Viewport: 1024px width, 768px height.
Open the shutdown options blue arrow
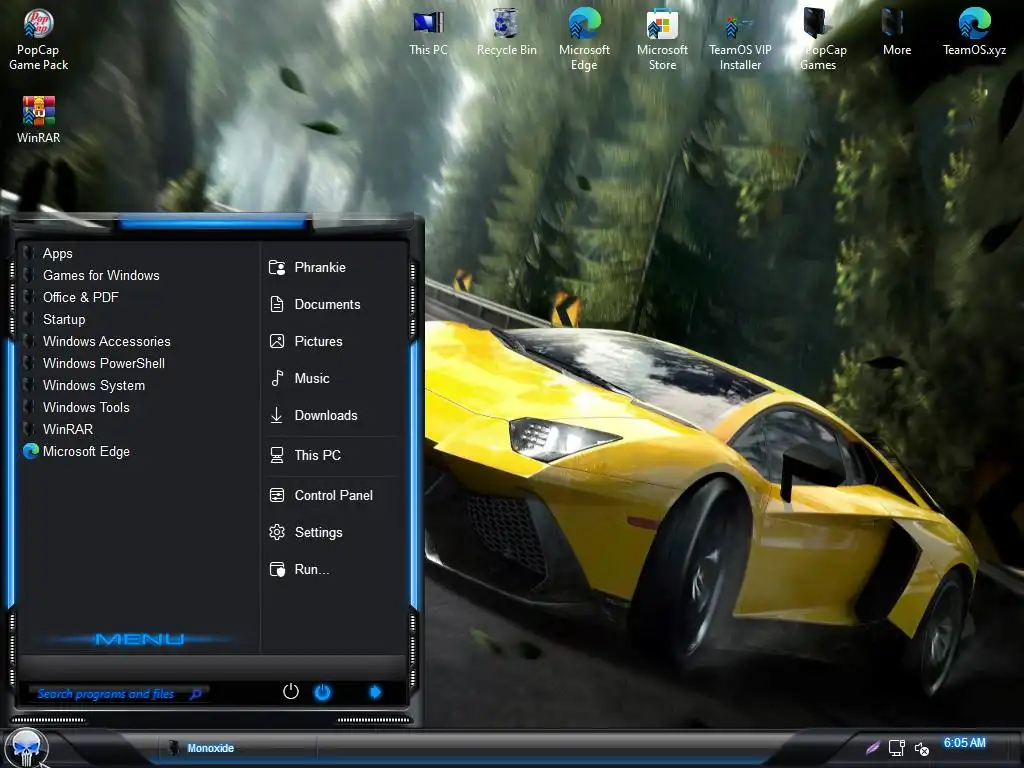click(x=375, y=692)
